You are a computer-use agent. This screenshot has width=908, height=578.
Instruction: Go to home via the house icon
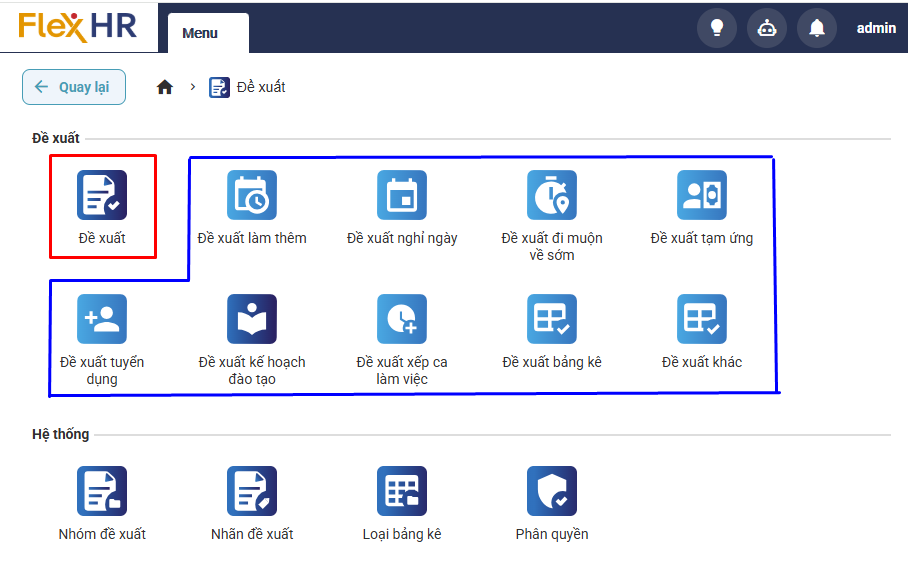tap(165, 87)
